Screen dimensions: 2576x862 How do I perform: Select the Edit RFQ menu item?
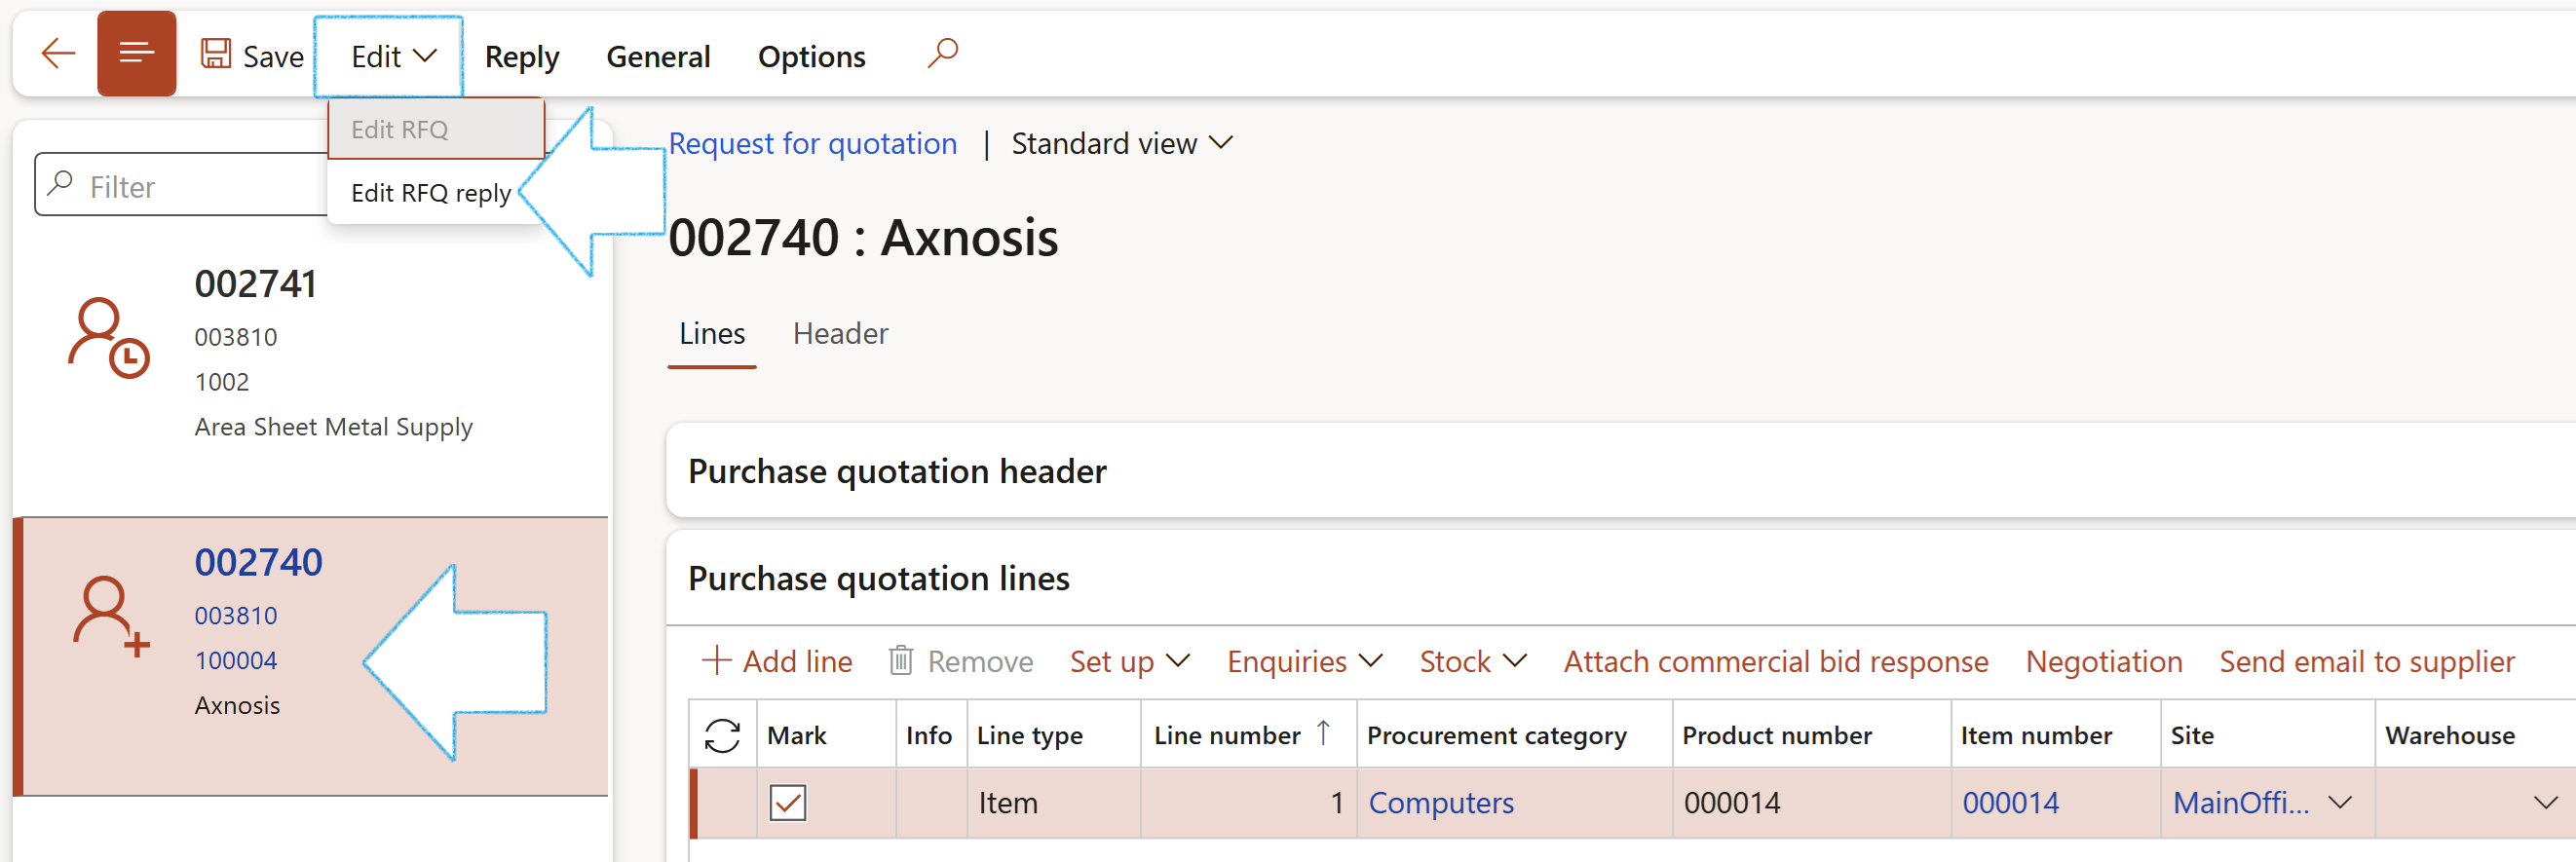point(436,129)
